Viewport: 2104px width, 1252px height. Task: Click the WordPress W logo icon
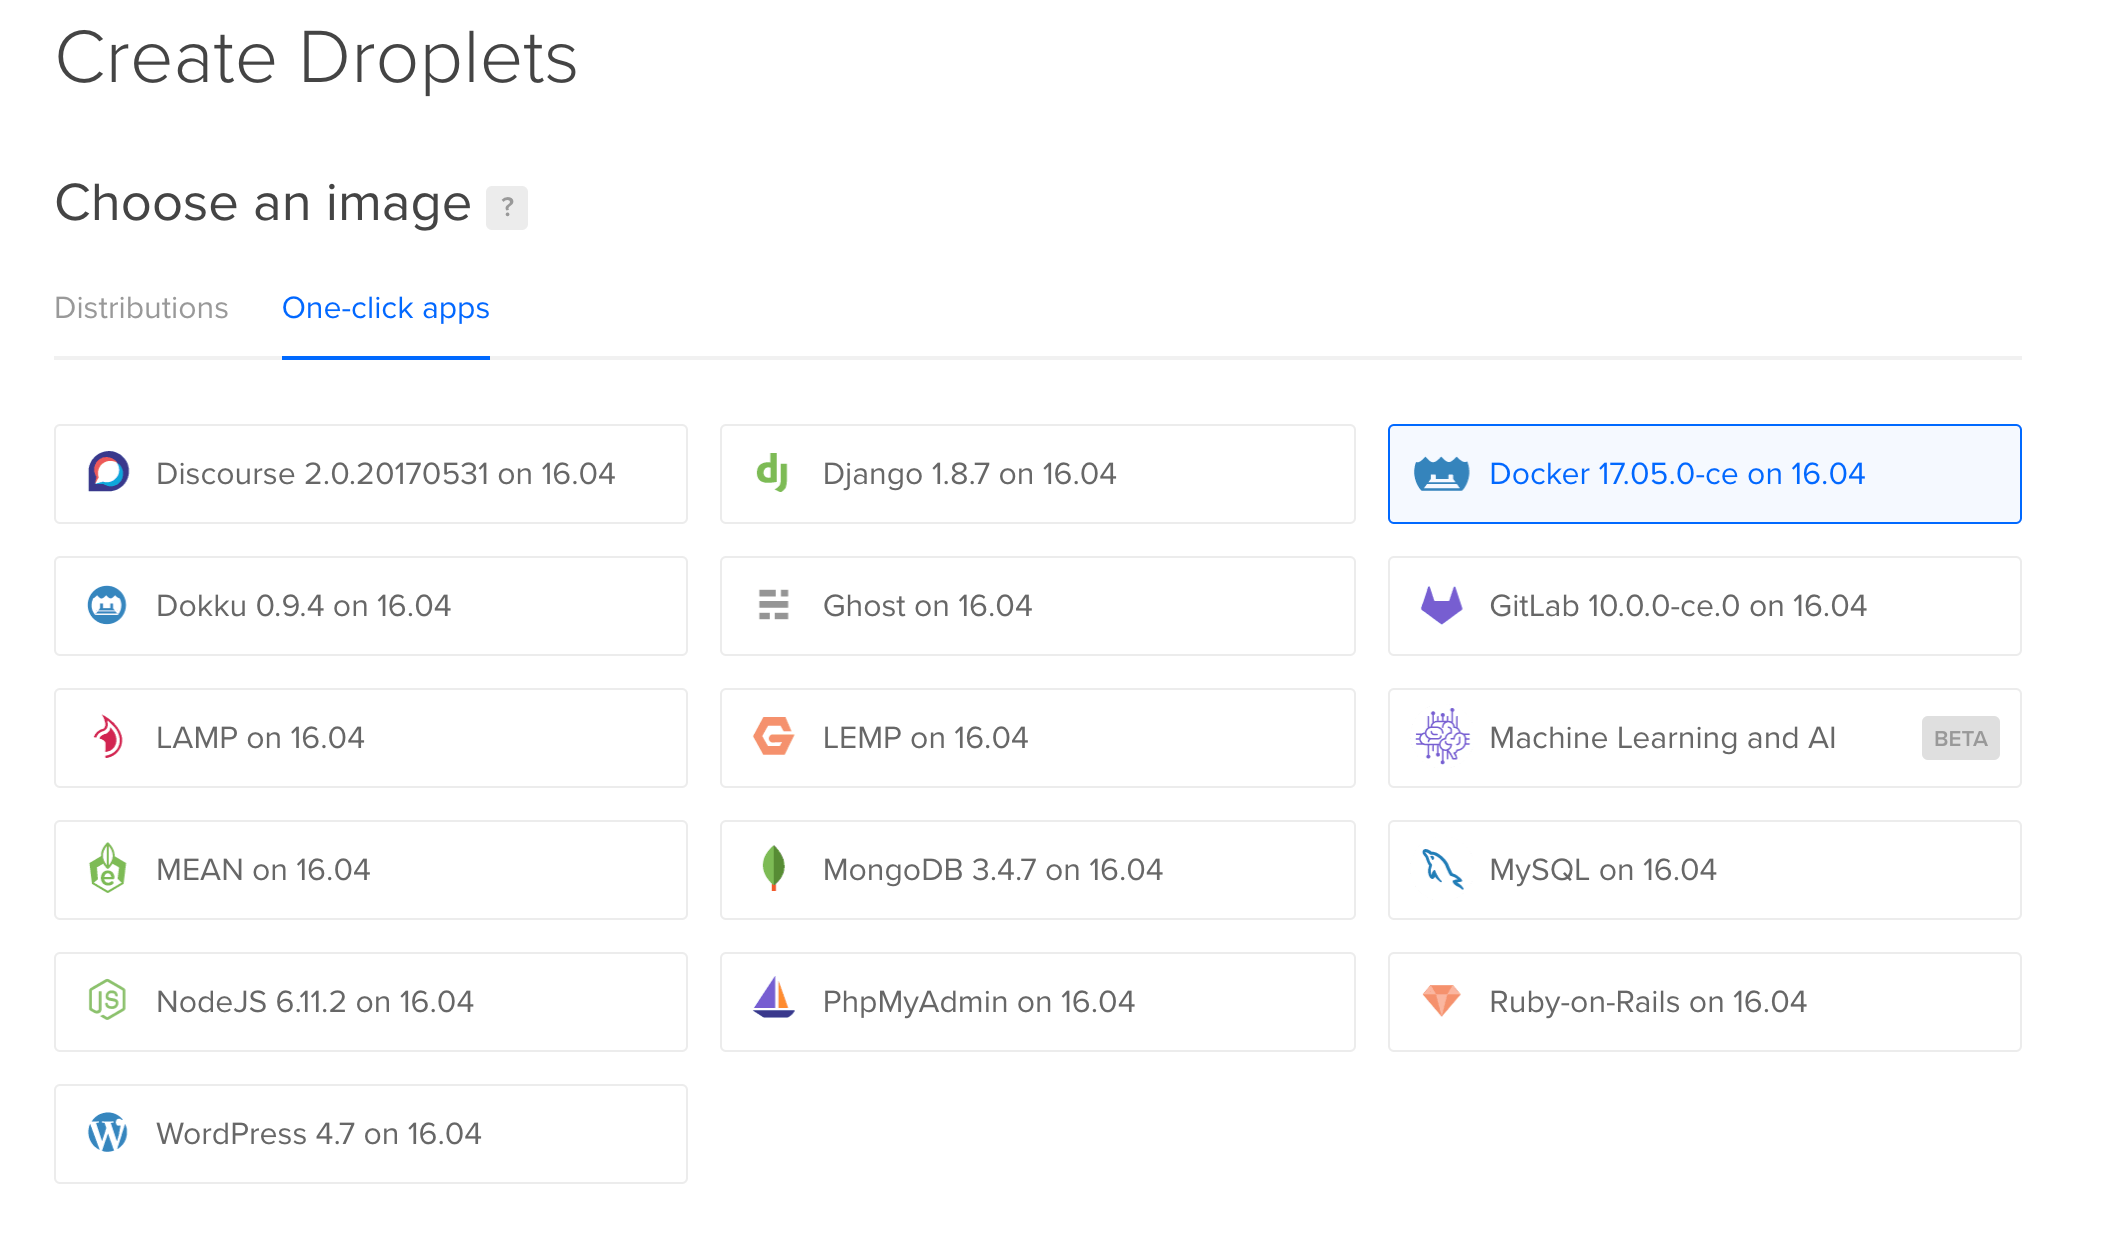point(108,1133)
